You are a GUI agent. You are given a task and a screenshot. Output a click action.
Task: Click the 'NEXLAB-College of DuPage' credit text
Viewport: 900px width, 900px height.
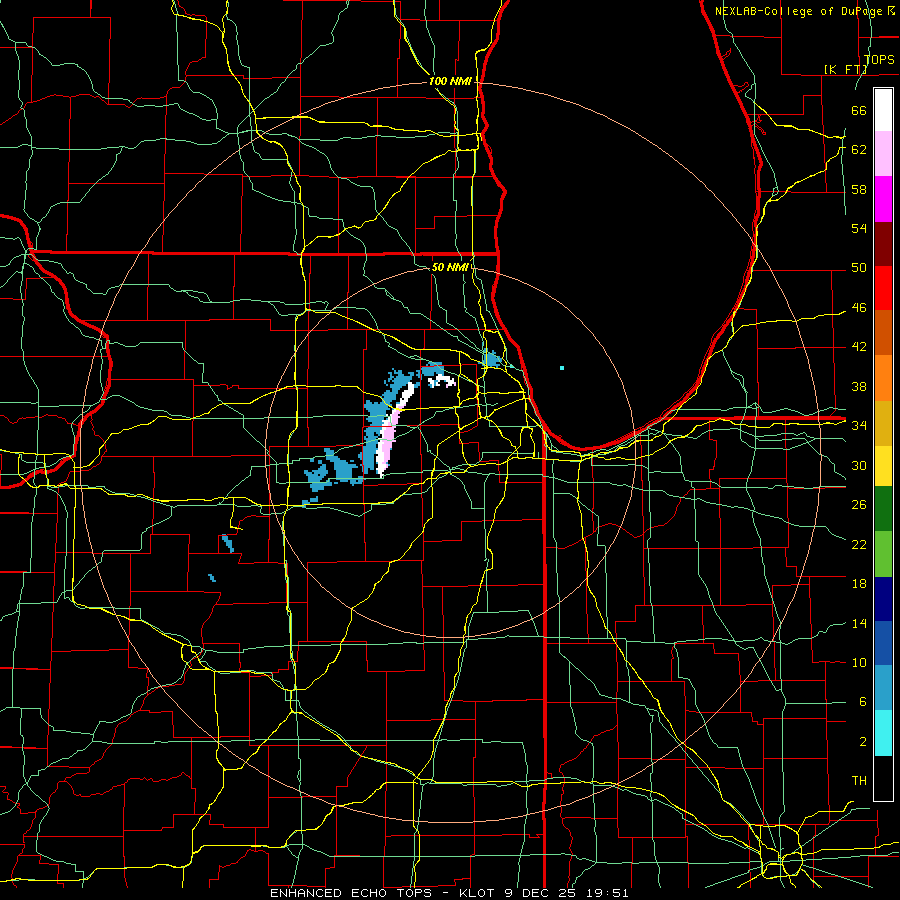800,11
